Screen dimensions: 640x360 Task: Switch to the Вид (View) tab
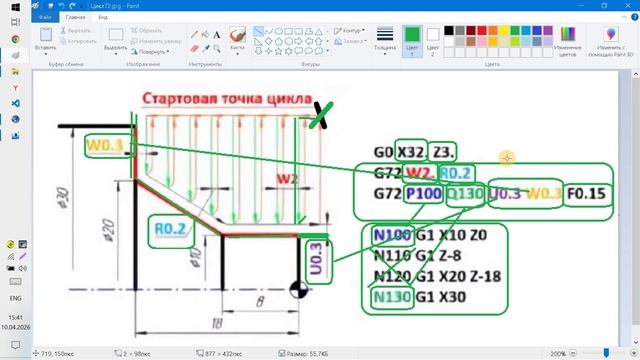tap(103, 17)
